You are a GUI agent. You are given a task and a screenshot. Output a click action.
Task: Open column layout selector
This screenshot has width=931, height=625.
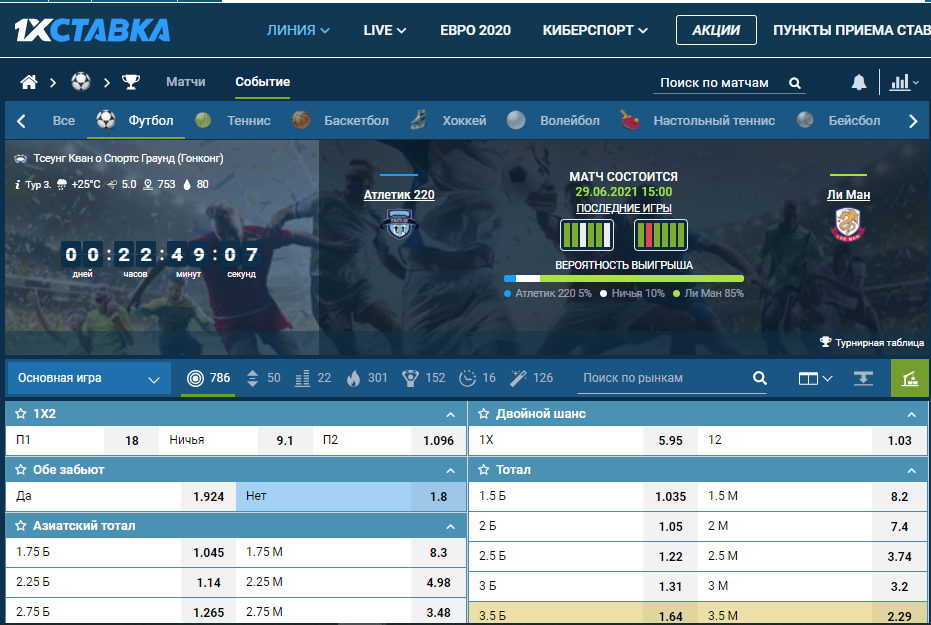tap(815, 379)
